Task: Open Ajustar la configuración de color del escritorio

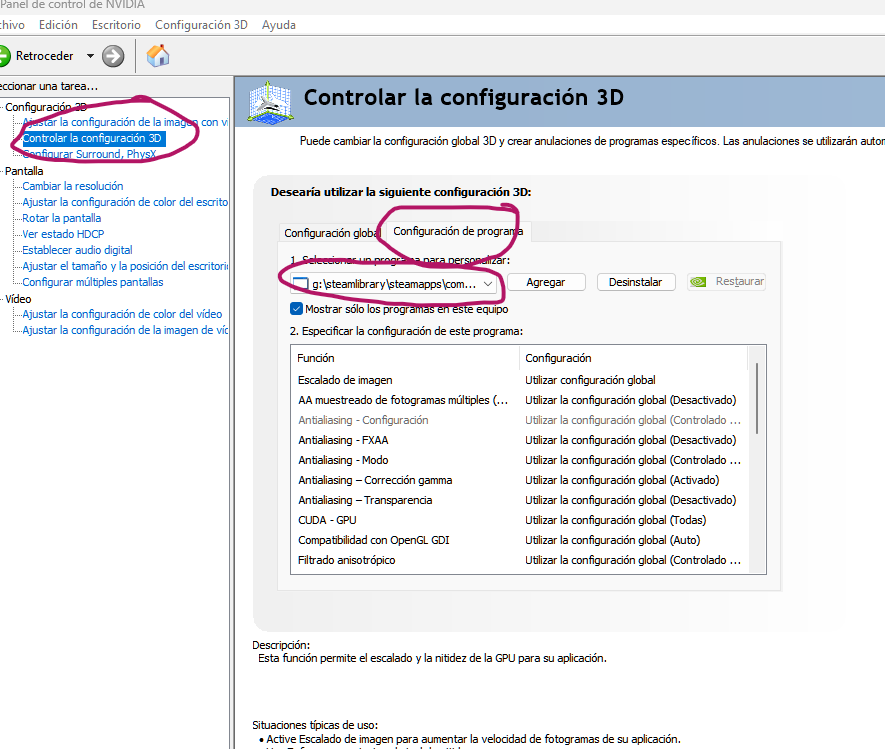Action: (x=125, y=202)
